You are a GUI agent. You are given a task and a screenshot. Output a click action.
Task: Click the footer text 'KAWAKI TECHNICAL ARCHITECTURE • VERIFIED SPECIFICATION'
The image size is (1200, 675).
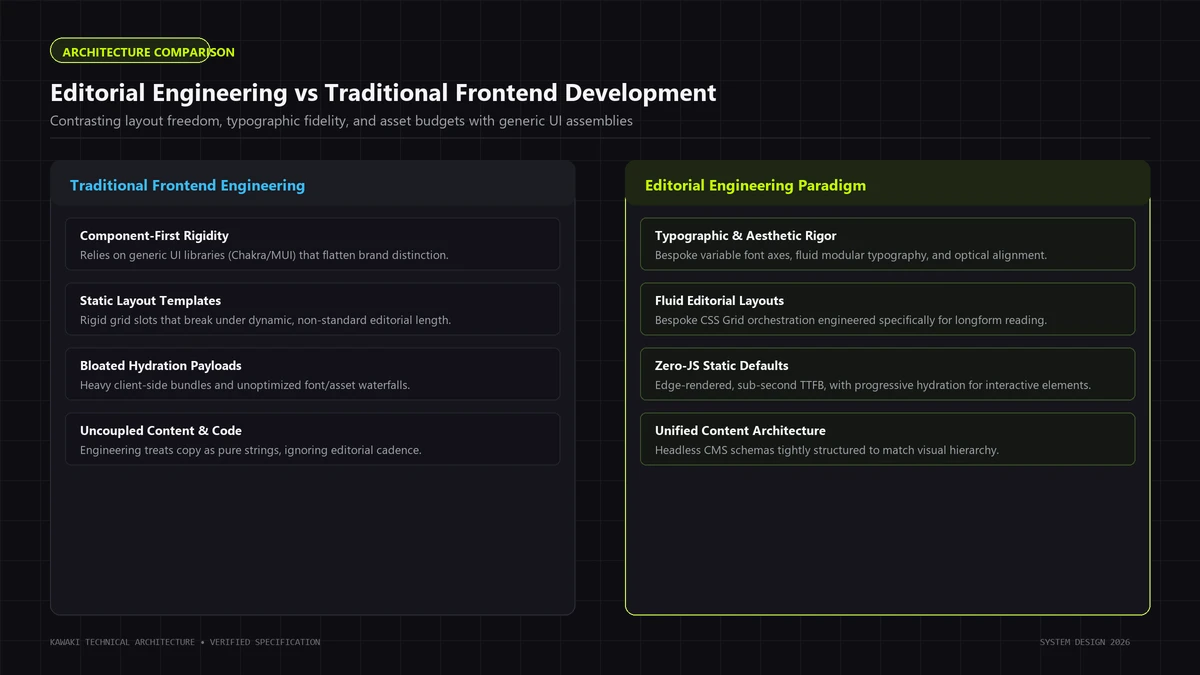click(x=185, y=642)
